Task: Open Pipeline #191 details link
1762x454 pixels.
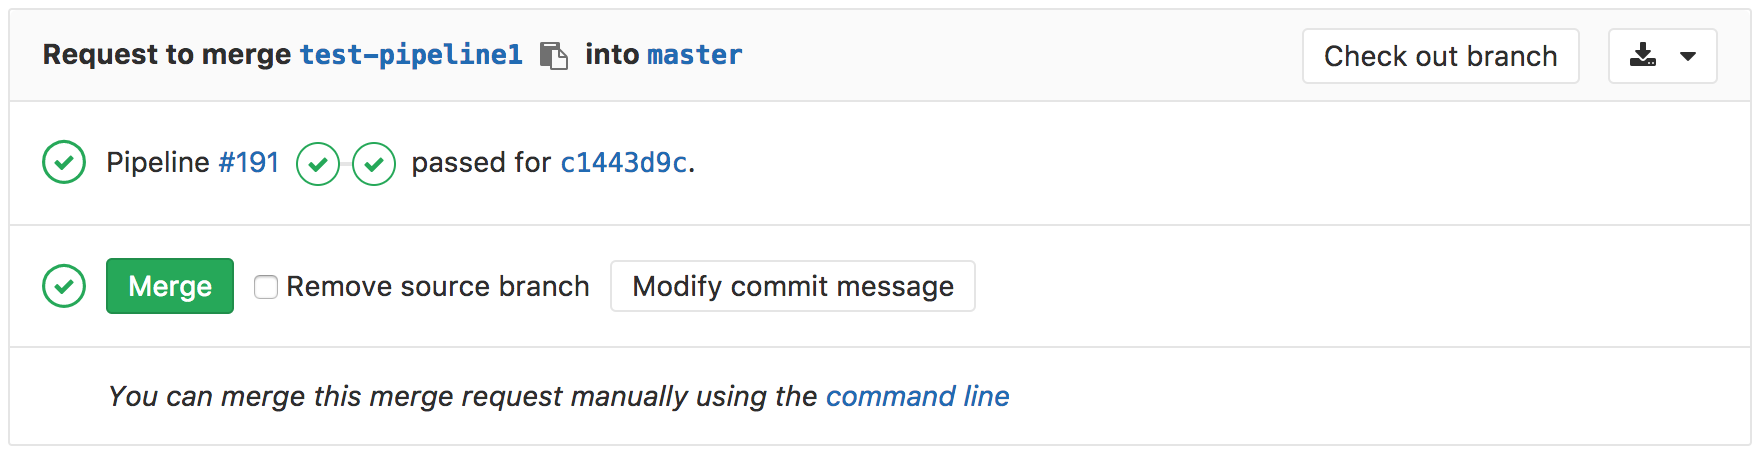Action: (248, 162)
